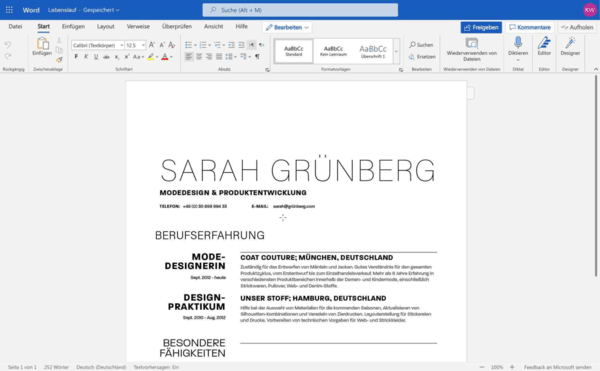Screen dimensions: 600x371
Task: Apply superscript formatting
Action: pyautogui.click(x=127, y=57)
